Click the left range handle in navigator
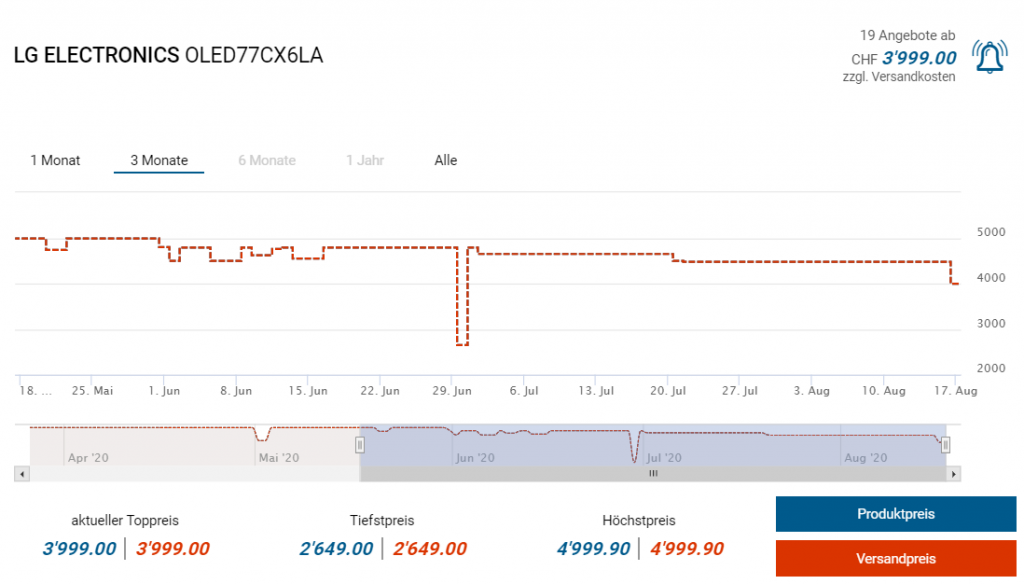 [360, 445]
